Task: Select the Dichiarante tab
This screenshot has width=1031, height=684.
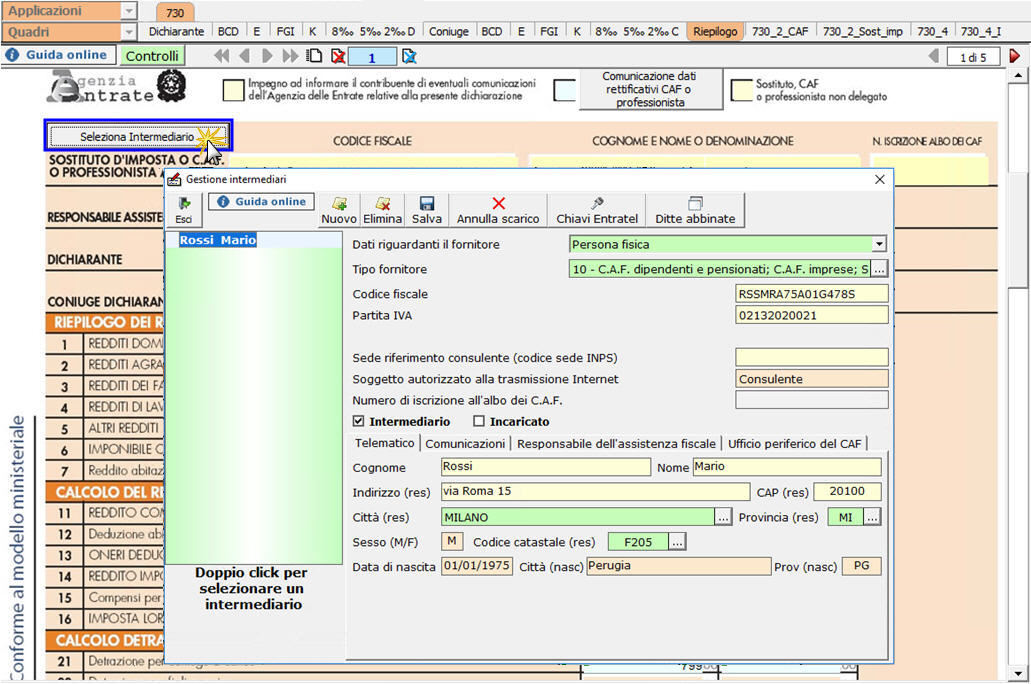Action: click(176, 31)
